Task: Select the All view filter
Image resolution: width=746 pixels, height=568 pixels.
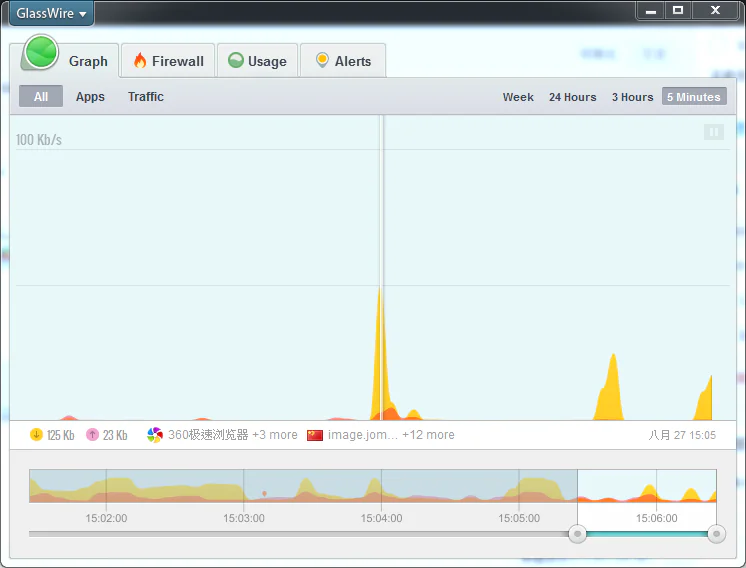Action: tap(41, 97)
